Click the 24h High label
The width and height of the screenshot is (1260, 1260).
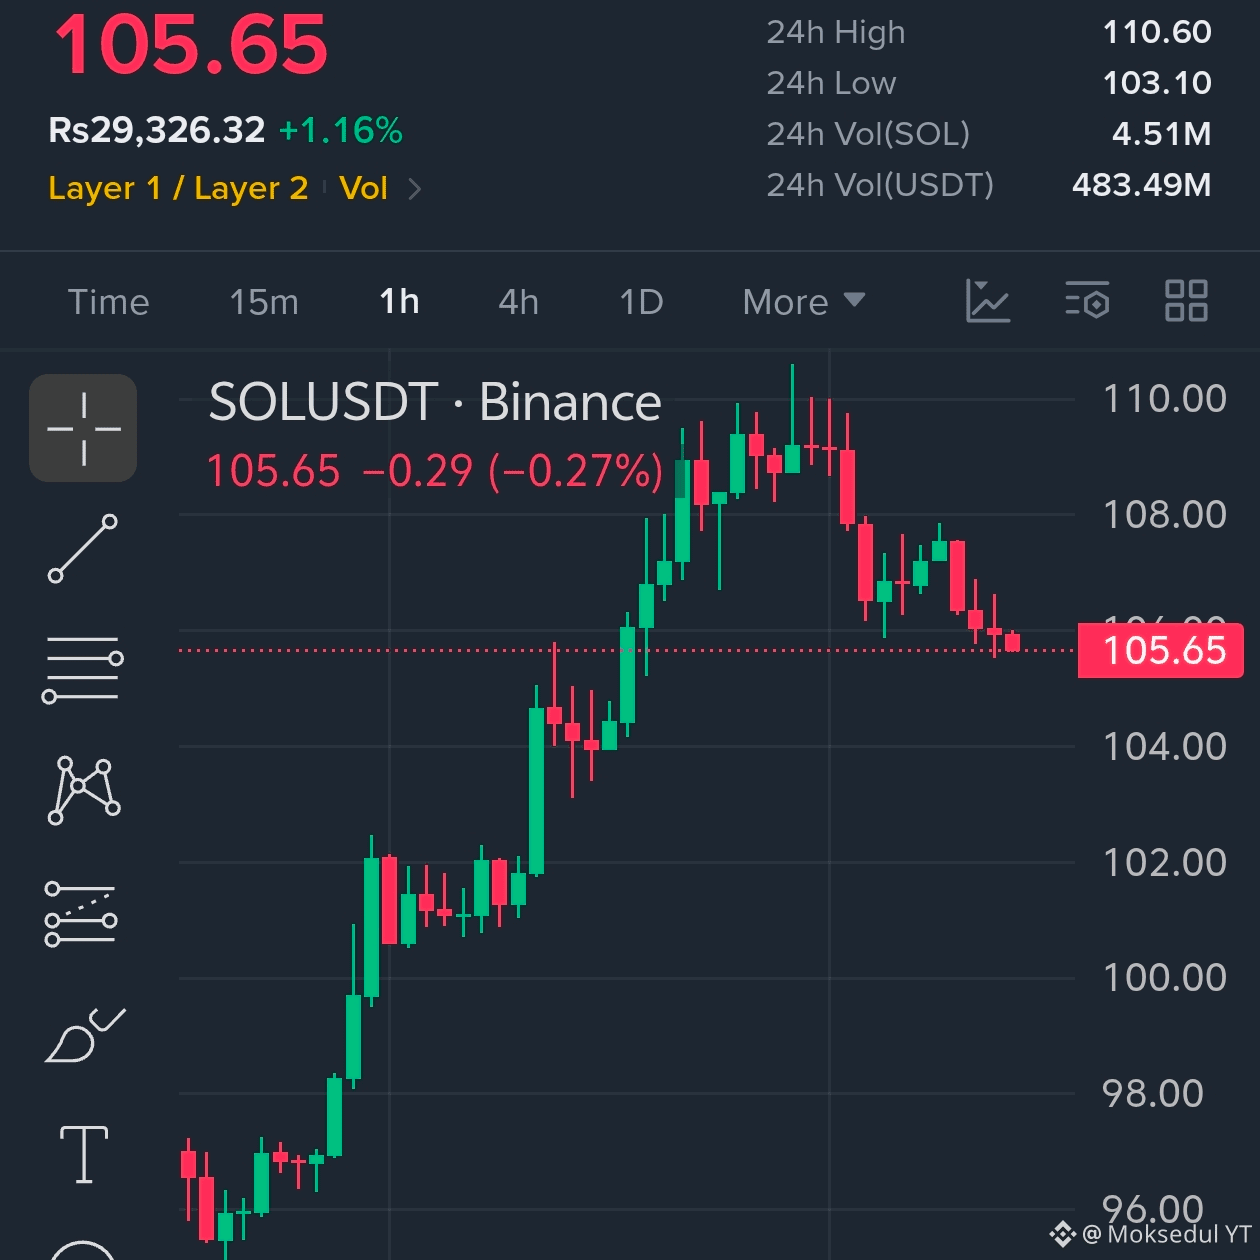coord(836,32)
